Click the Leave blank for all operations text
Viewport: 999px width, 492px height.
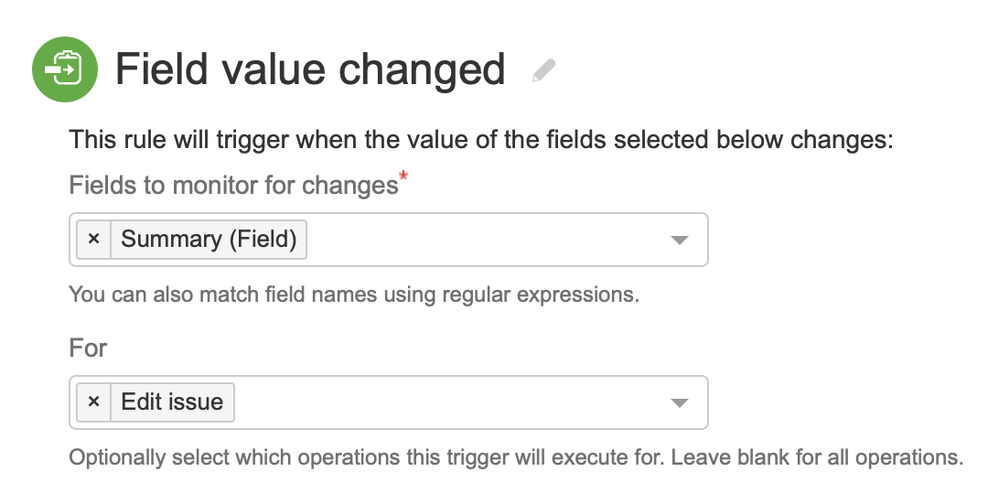point(816,458)
